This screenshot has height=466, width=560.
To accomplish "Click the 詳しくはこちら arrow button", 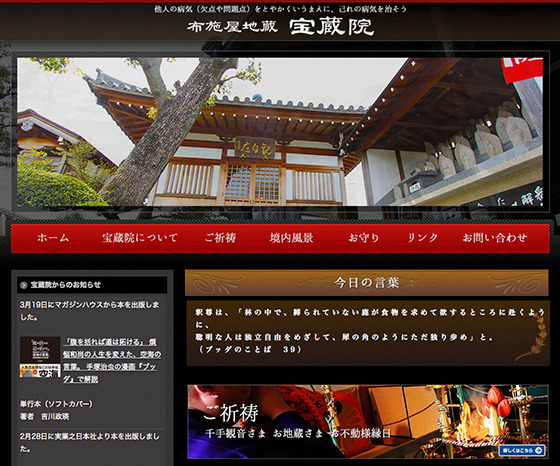I will tap(522, 450).
